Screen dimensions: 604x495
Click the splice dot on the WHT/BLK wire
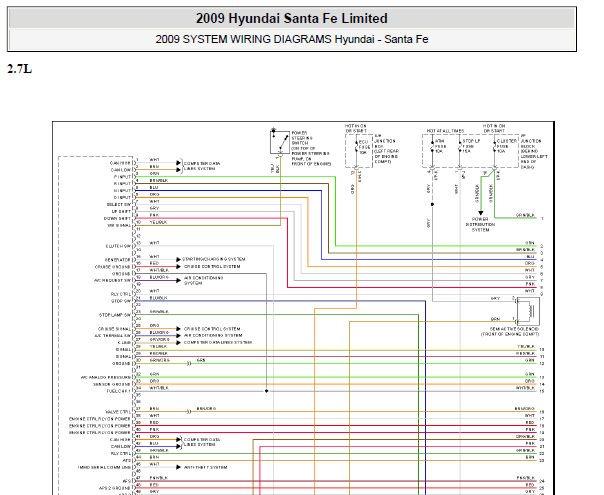267,391
